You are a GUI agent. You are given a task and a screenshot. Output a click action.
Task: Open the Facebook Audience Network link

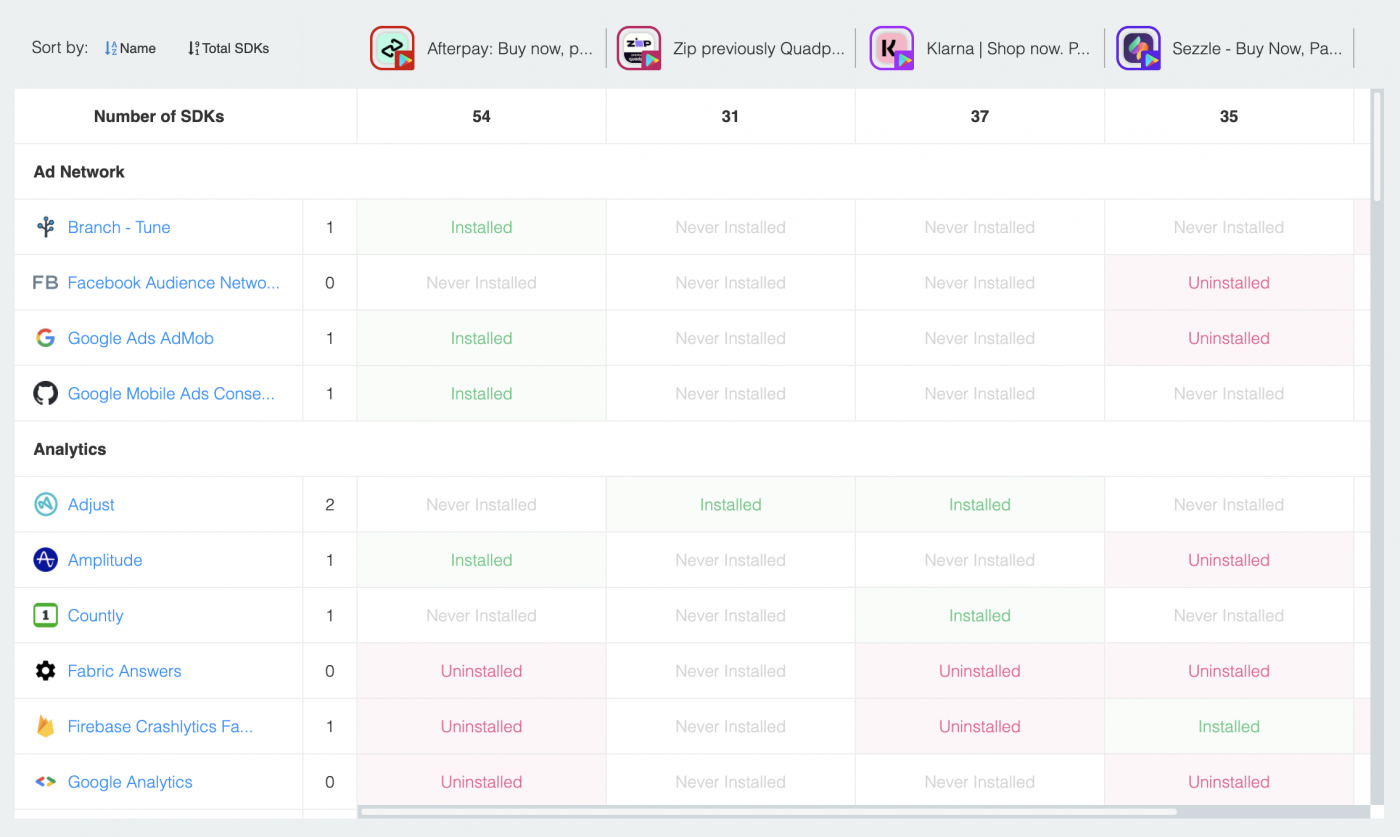pos(174,283)
